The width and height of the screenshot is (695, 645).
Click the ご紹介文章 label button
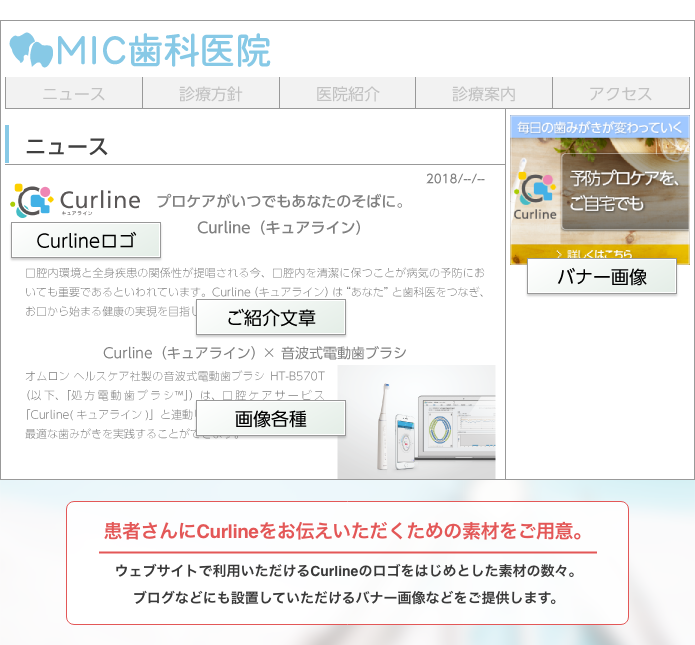[271, 317]
